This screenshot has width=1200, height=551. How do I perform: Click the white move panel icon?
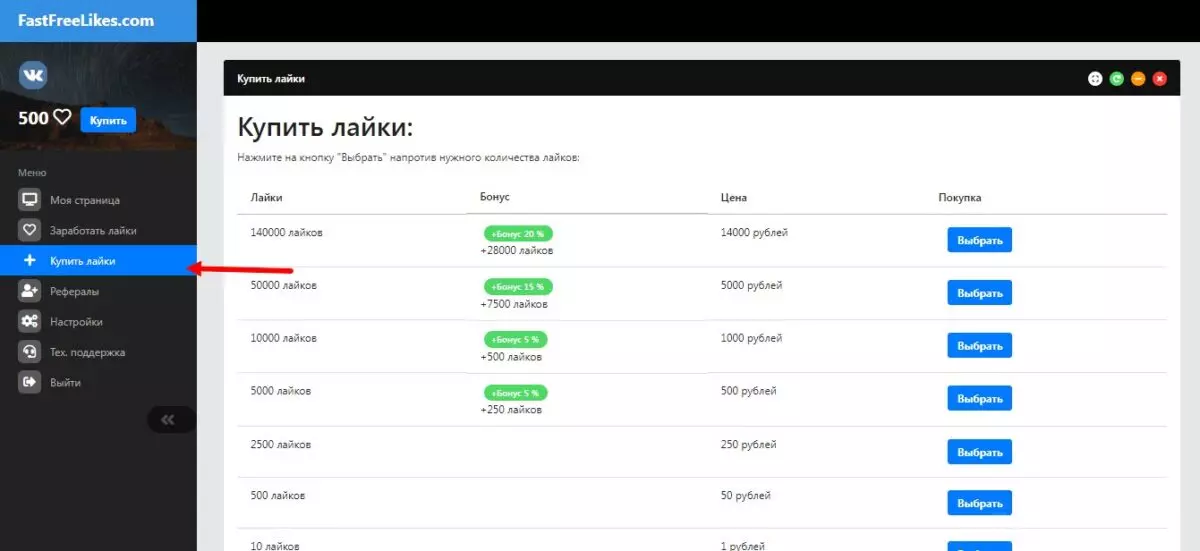(x=1095, y=78)
